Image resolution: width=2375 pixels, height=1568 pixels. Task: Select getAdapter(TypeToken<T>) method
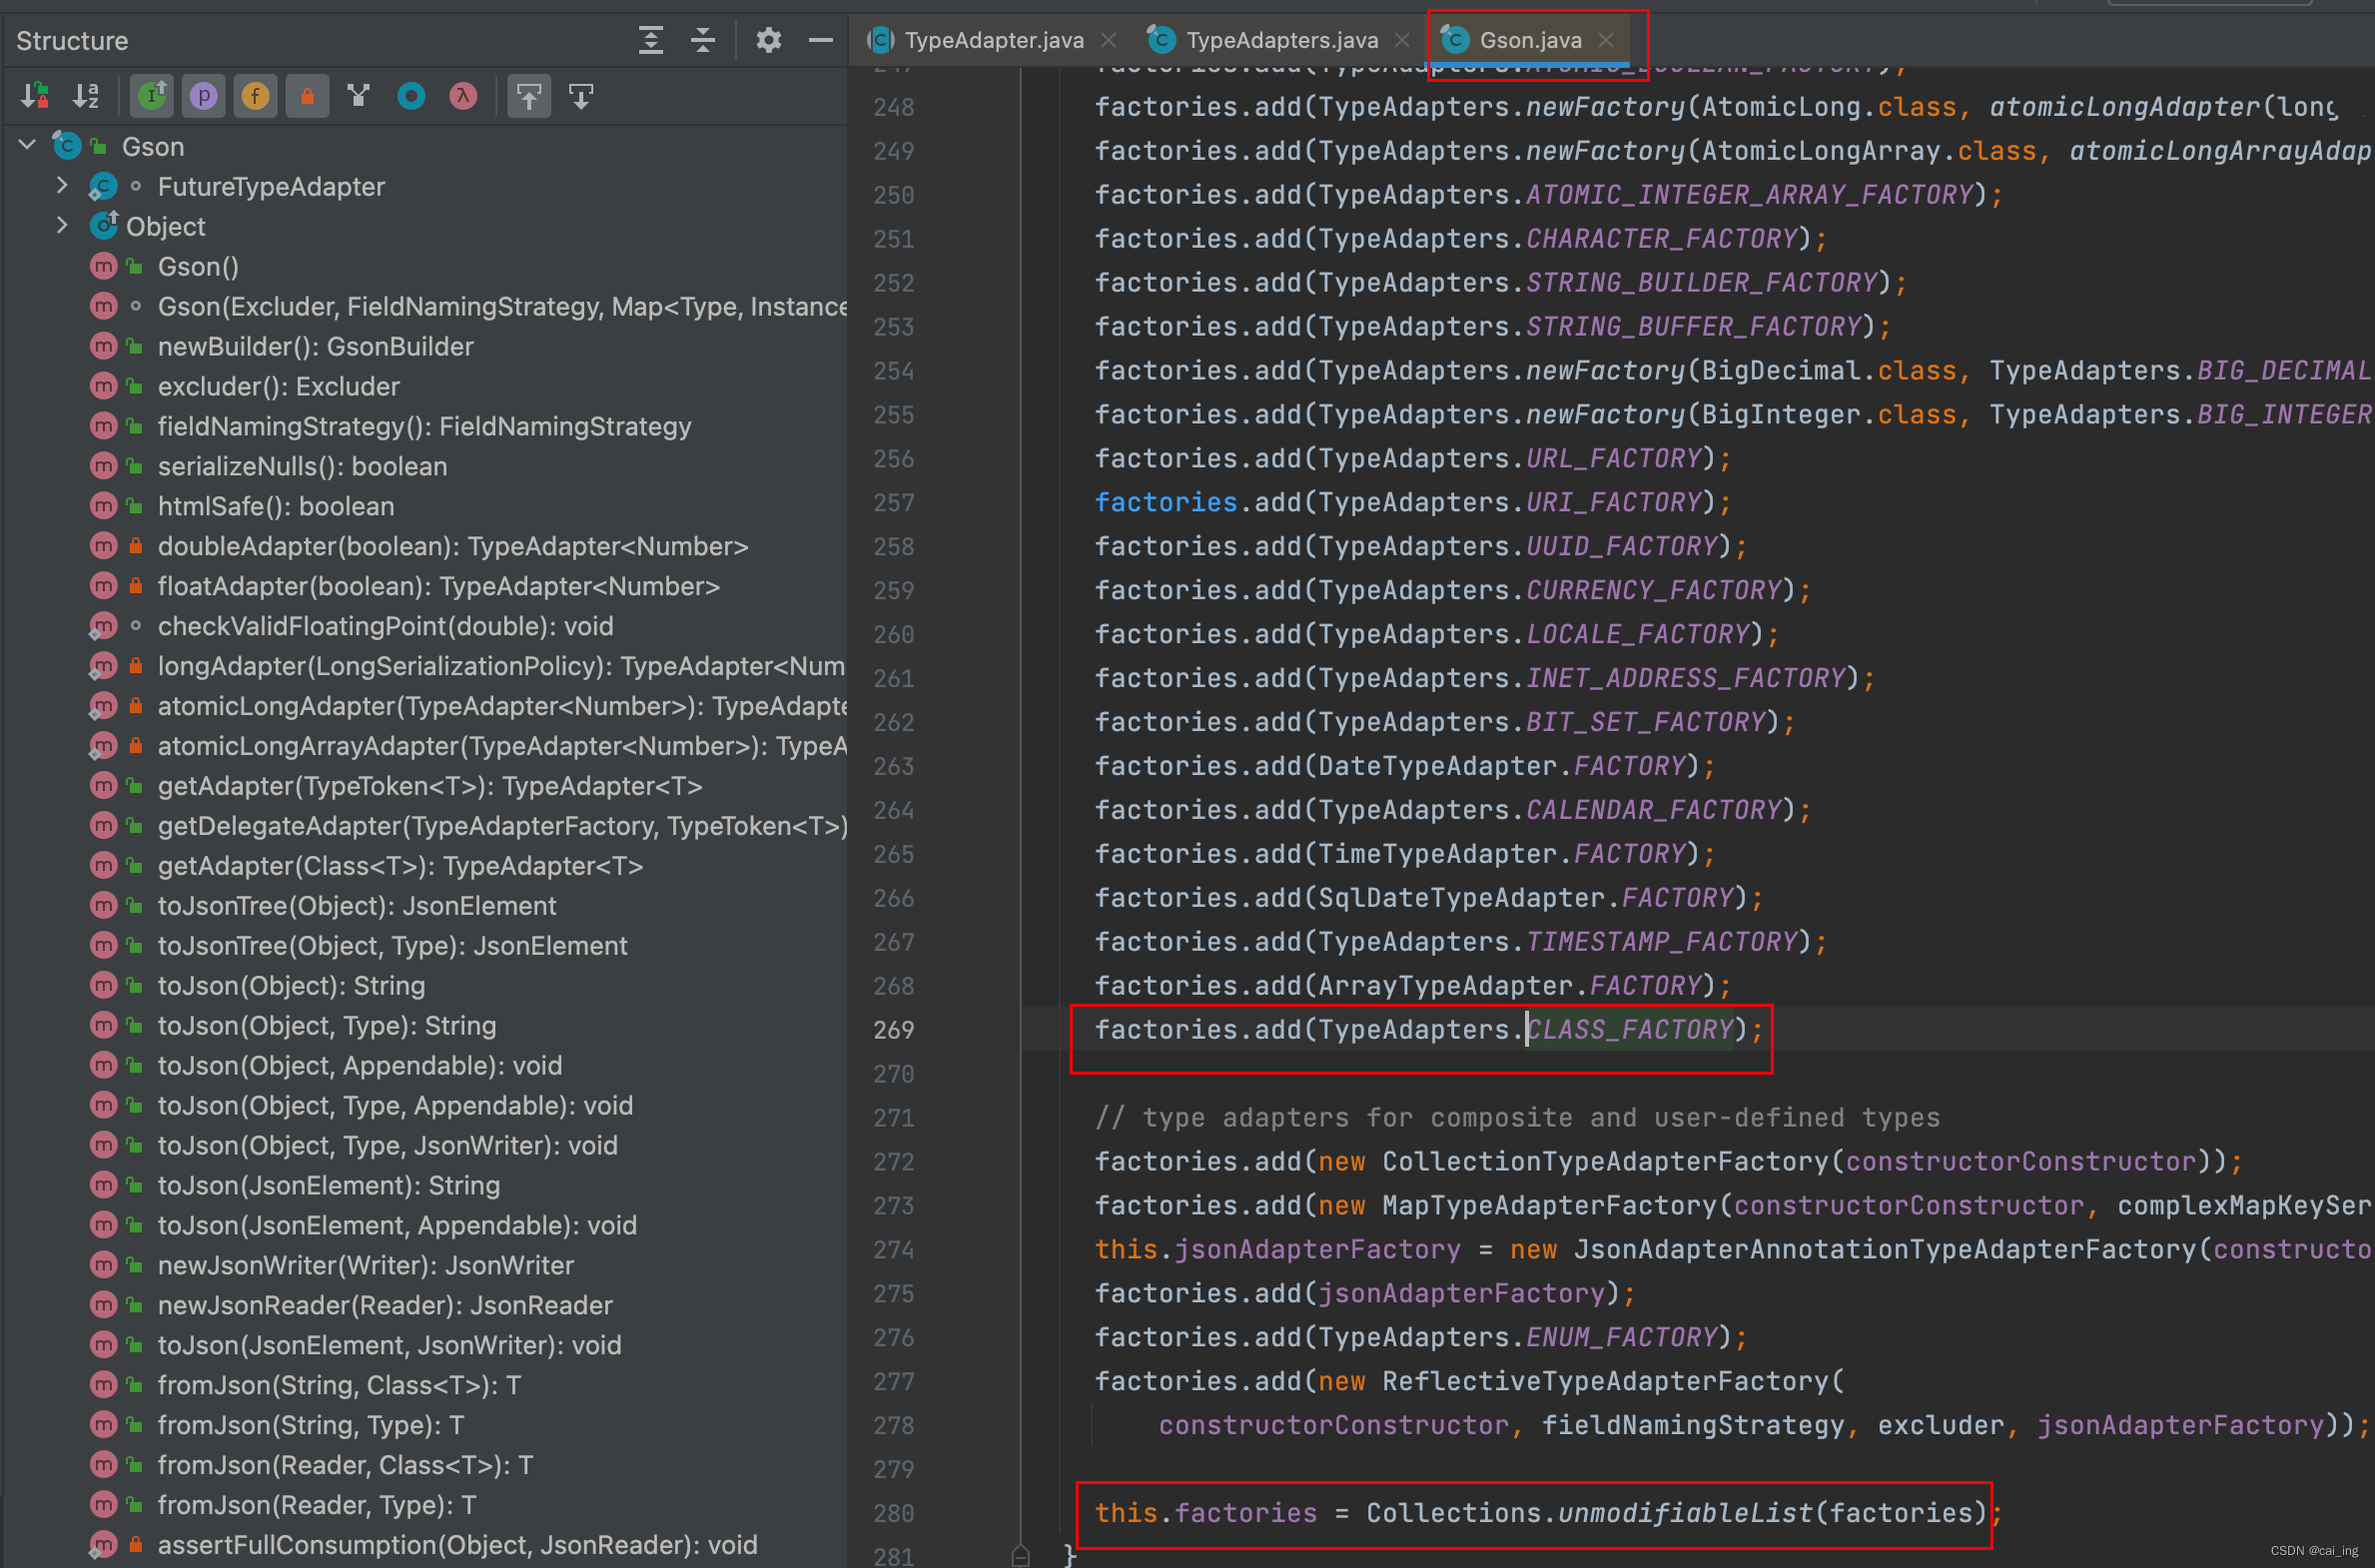(430, 786)
